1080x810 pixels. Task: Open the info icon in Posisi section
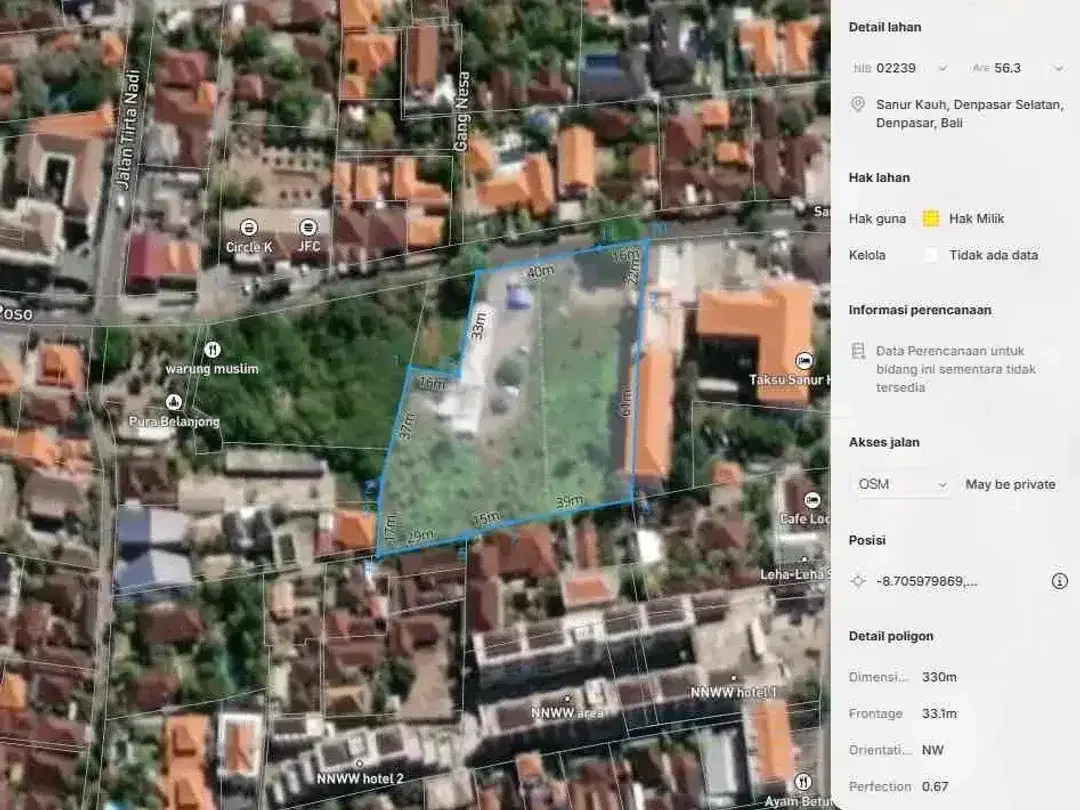[x=1059, y=581]
